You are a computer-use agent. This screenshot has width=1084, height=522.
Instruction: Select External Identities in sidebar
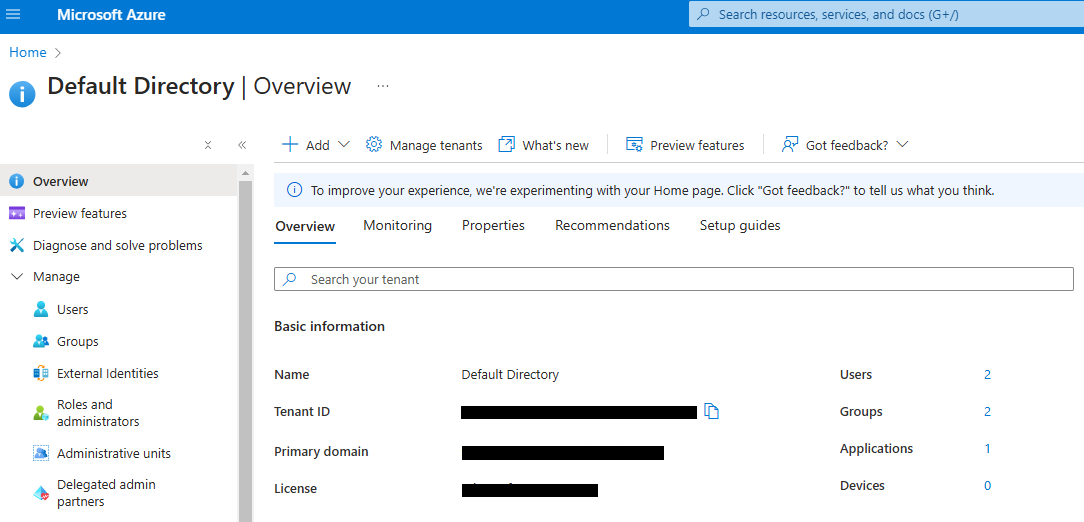[107, 374]
